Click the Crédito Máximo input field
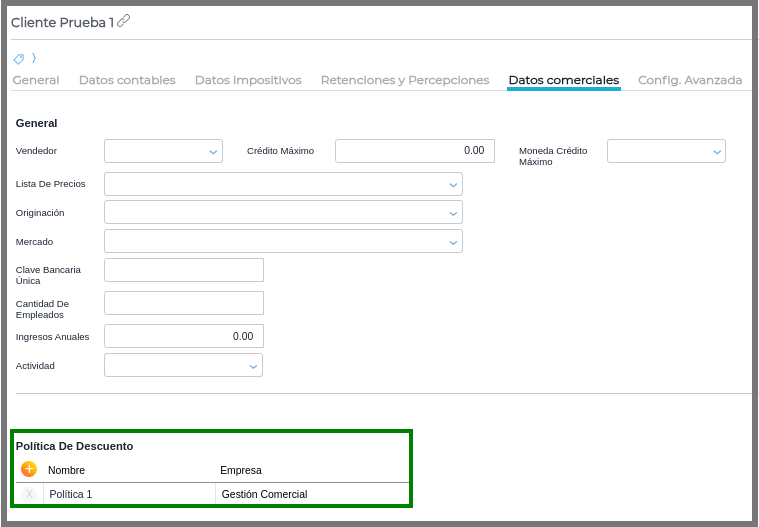This screenshot has height=527, width=759. click(414, 151)
